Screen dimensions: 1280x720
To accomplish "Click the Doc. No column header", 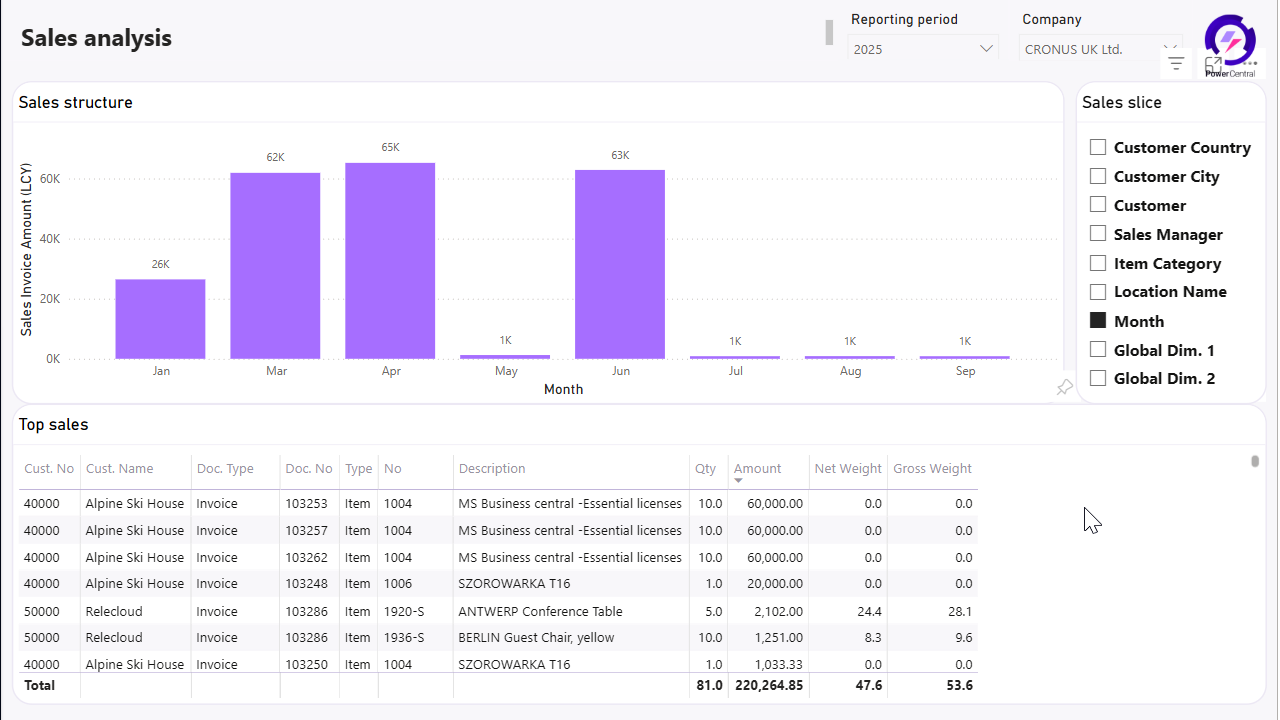I will [x=309, y=468].
